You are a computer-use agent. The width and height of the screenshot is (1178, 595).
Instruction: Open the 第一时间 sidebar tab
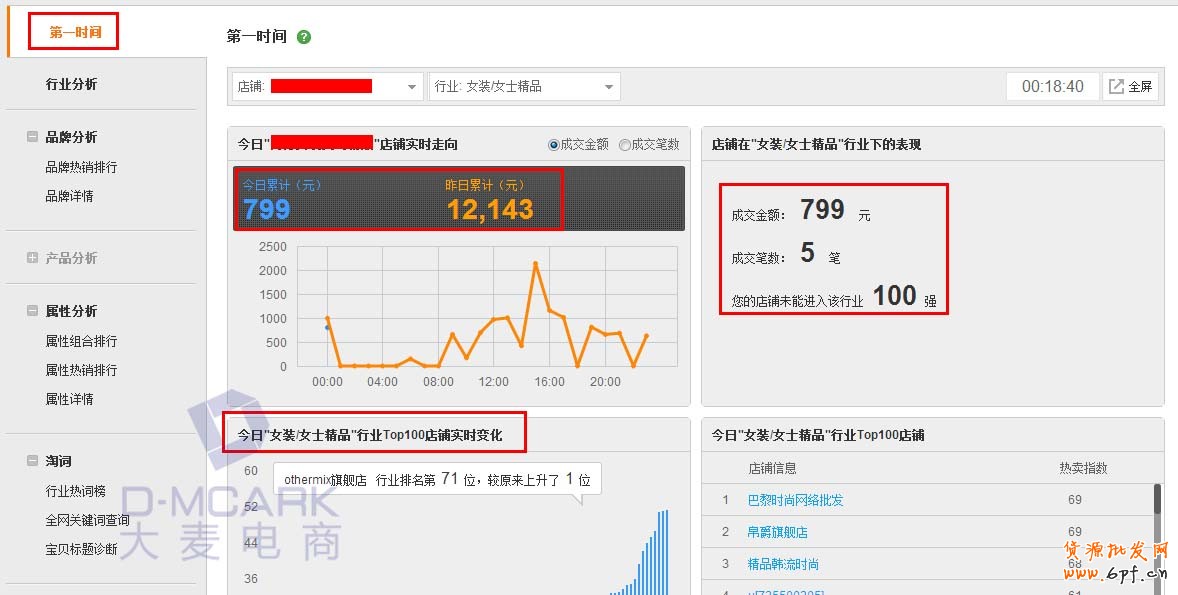[75, 32]
